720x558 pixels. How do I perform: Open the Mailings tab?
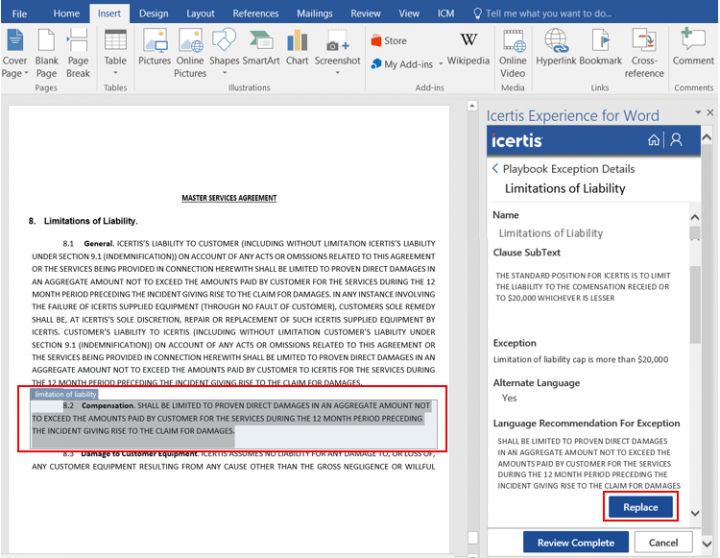pos(315,14)
